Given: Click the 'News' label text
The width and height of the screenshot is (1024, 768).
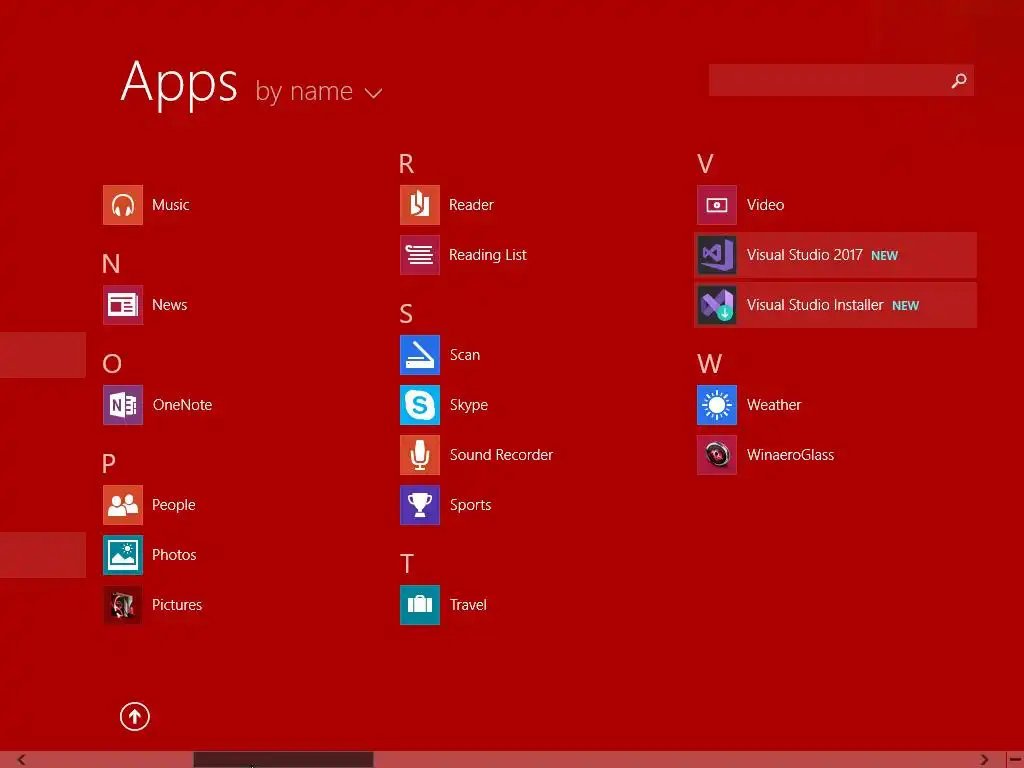Looking at the screenshot, I should [x=170, y=305].
